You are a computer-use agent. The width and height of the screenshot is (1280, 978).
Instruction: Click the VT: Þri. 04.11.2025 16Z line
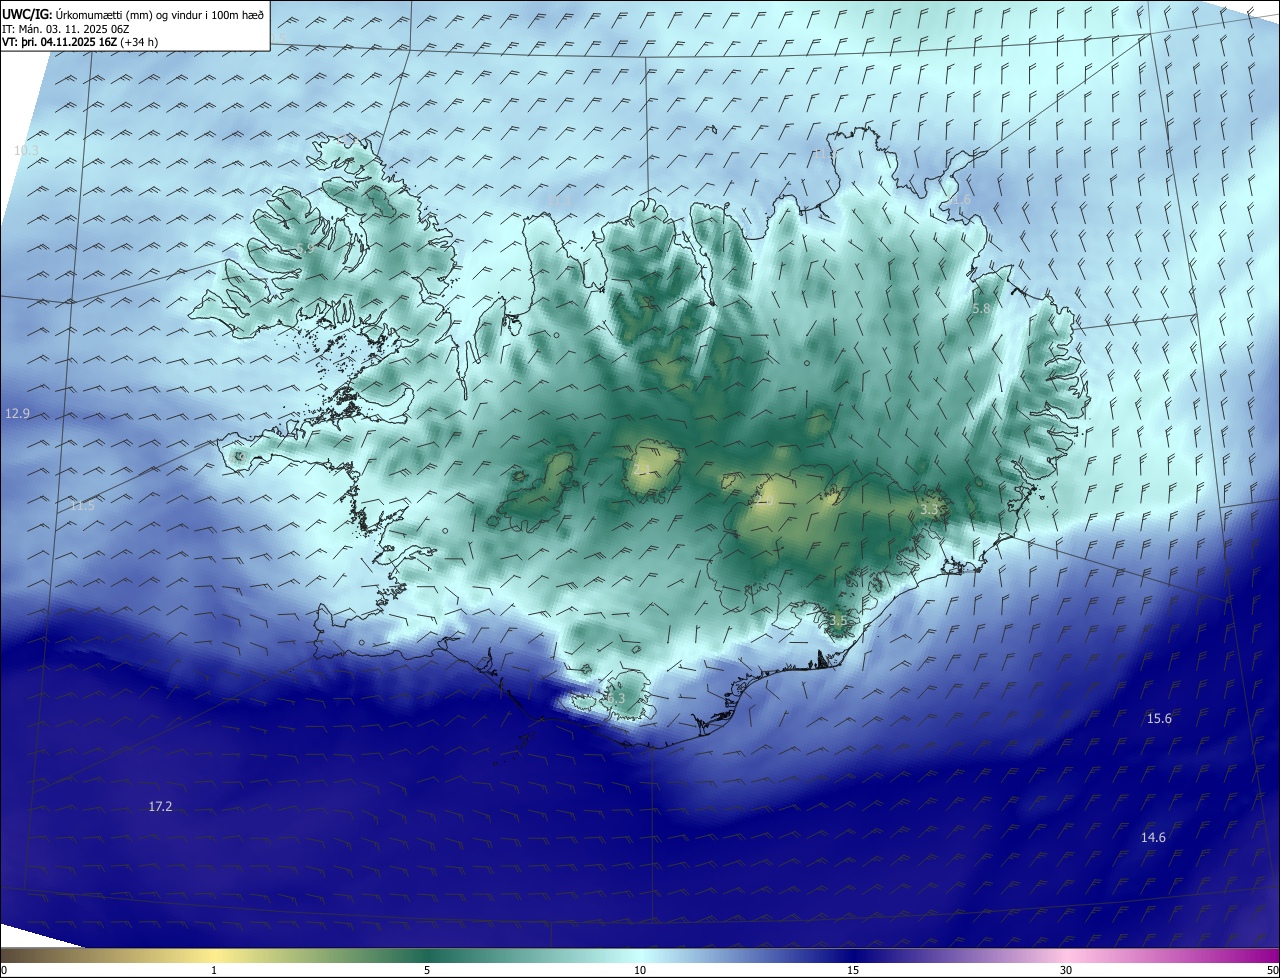[x=80, y=42]
